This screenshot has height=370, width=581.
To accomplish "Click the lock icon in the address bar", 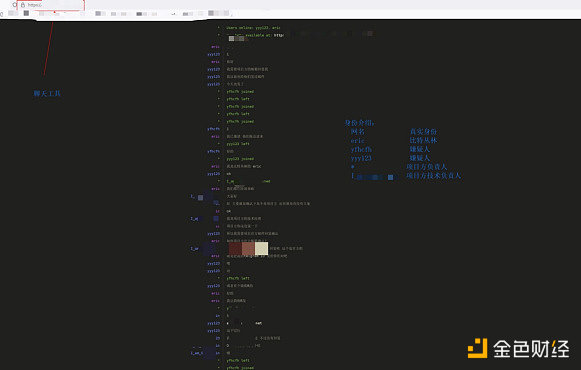I will pos(23,5).
